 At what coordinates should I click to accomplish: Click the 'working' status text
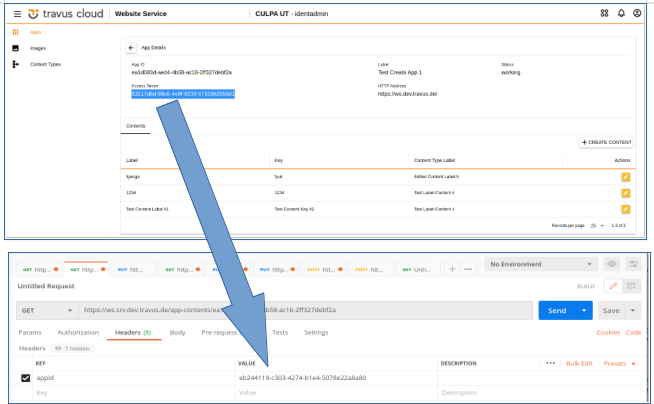(511, 72)
